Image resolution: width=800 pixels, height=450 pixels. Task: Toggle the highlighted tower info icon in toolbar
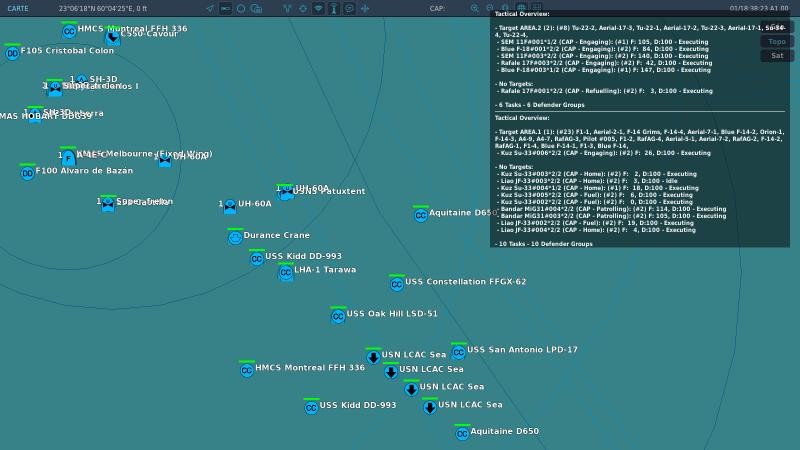click(x=334, y=8)
